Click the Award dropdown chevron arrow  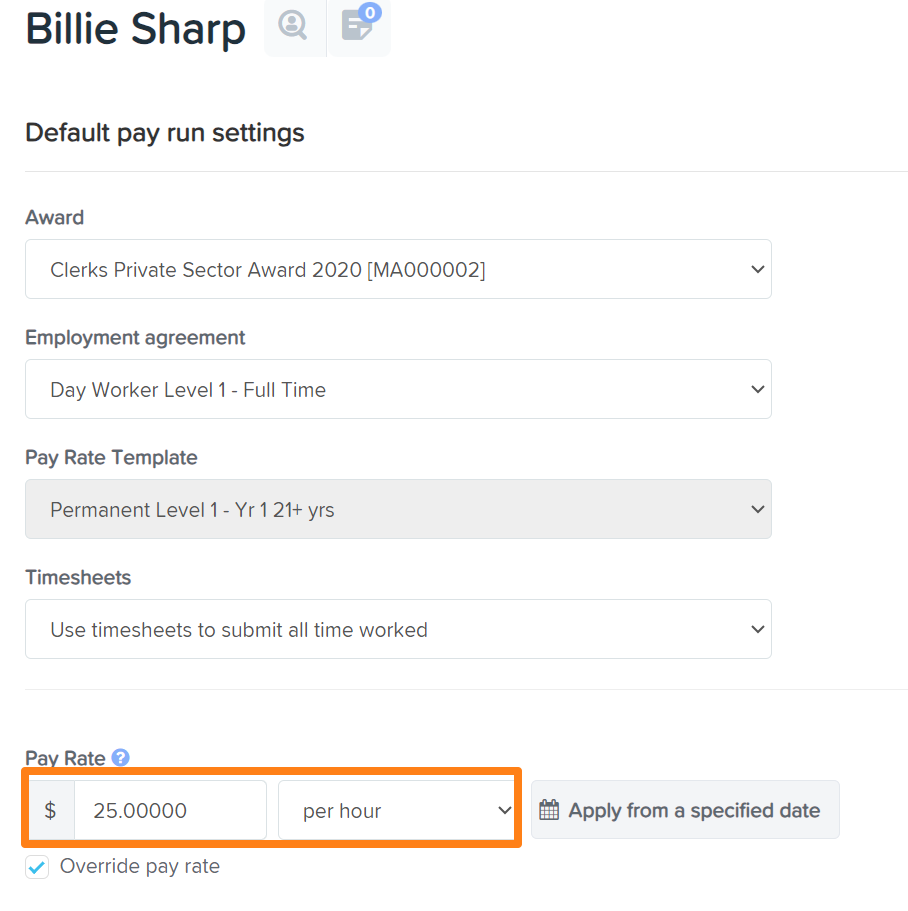click(x=758, y=269)
